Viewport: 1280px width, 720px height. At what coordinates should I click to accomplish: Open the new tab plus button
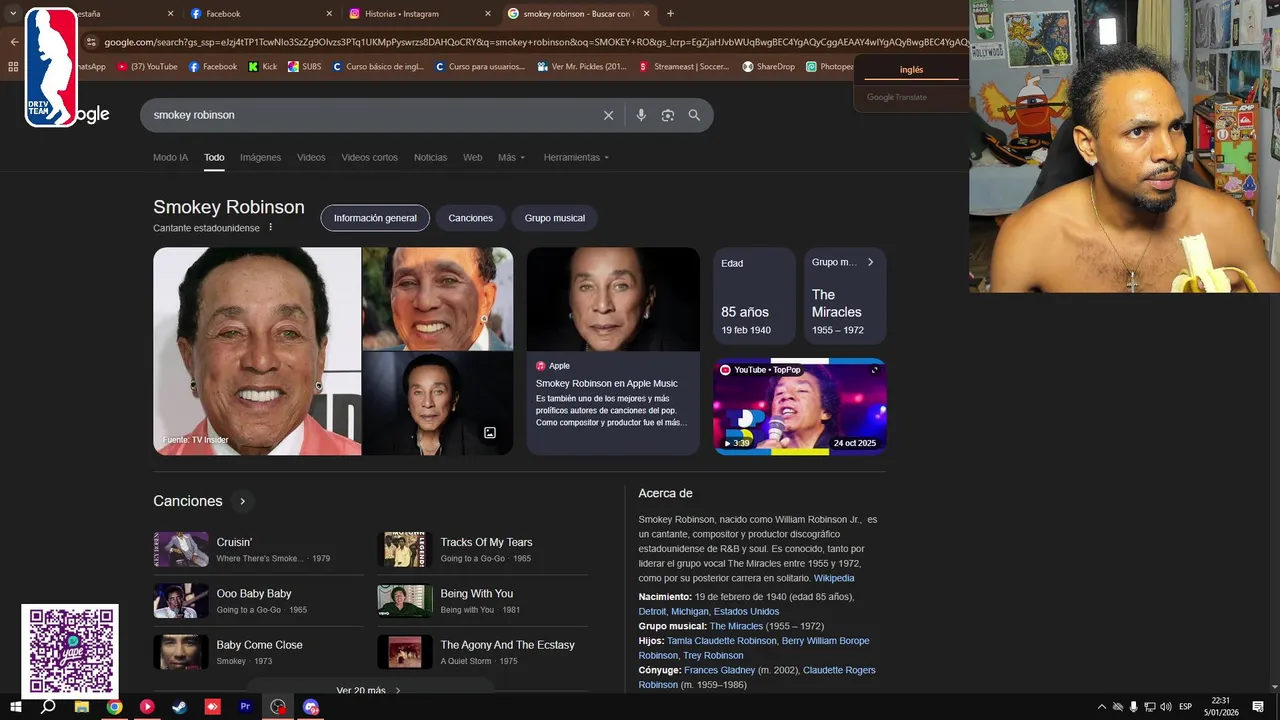(x=670, y=14)
